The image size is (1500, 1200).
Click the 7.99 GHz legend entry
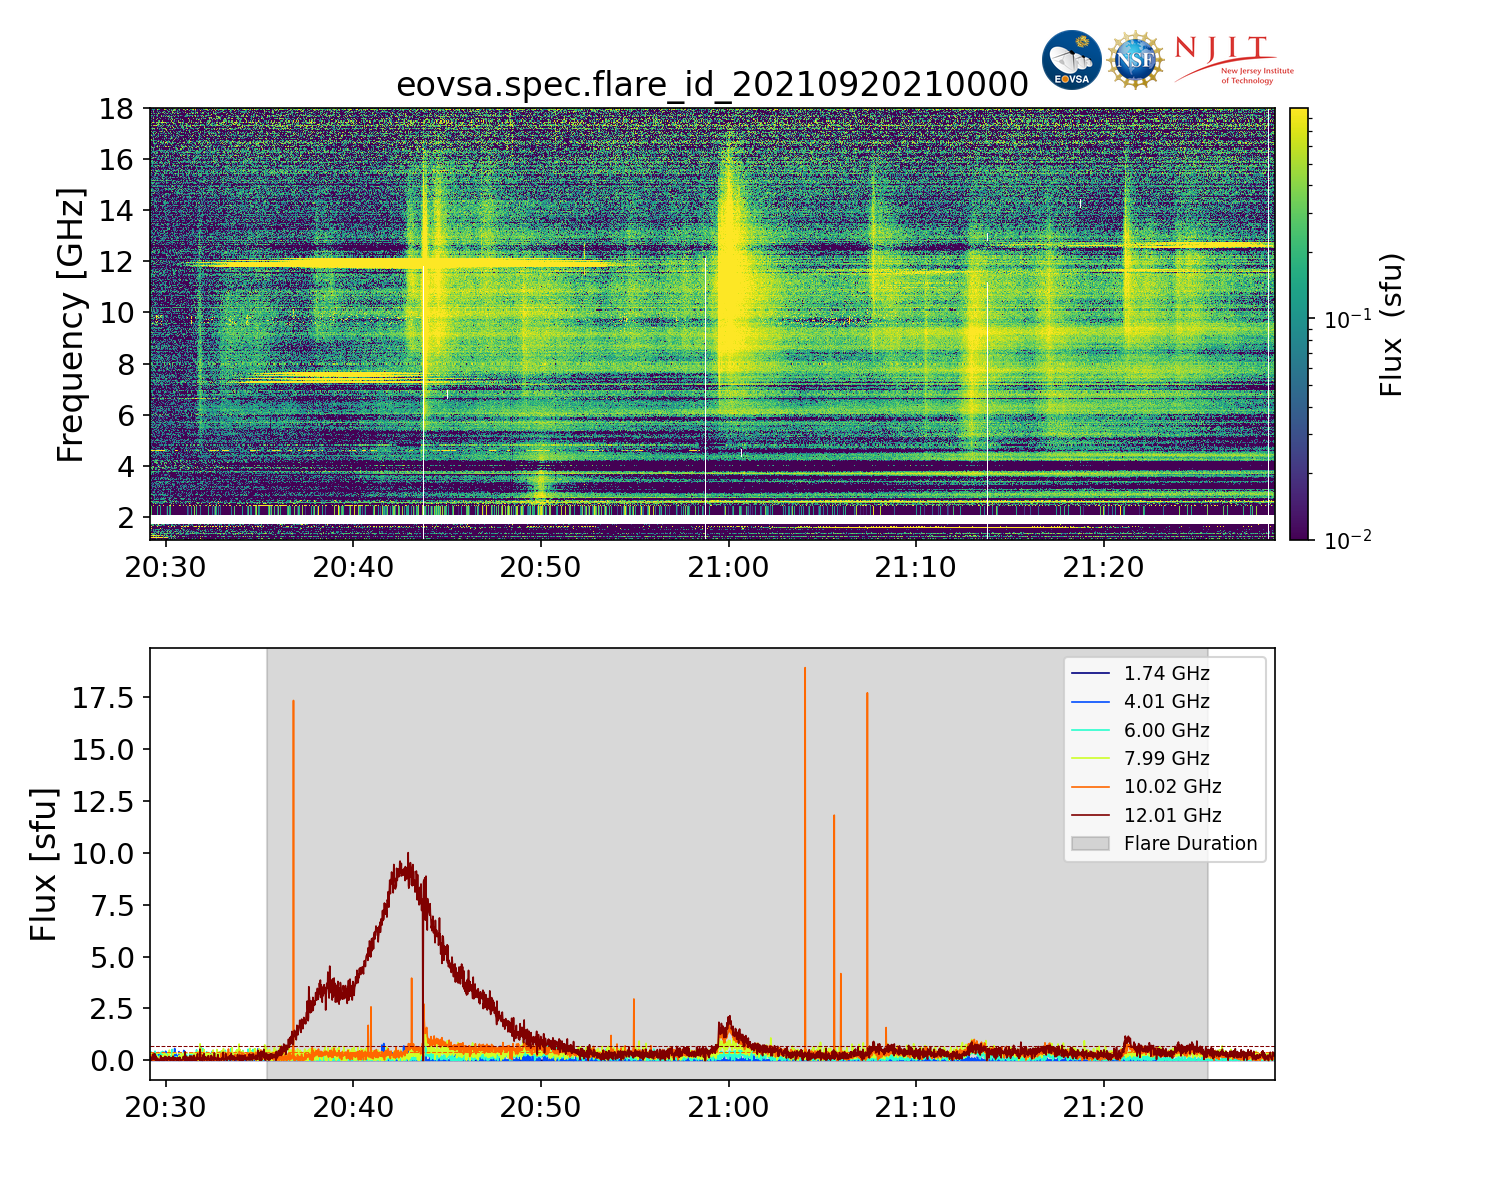pyautogui.click(x=1166, y=758)
